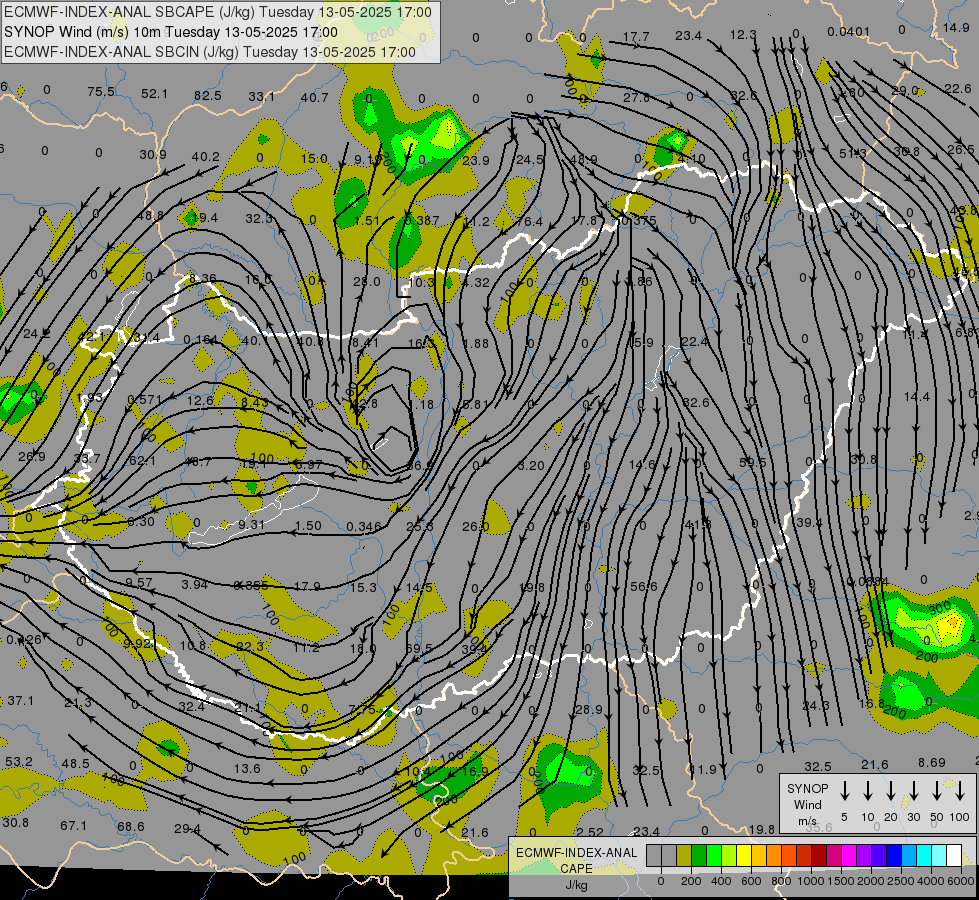Click the map value 0.346

click(363, 527)
